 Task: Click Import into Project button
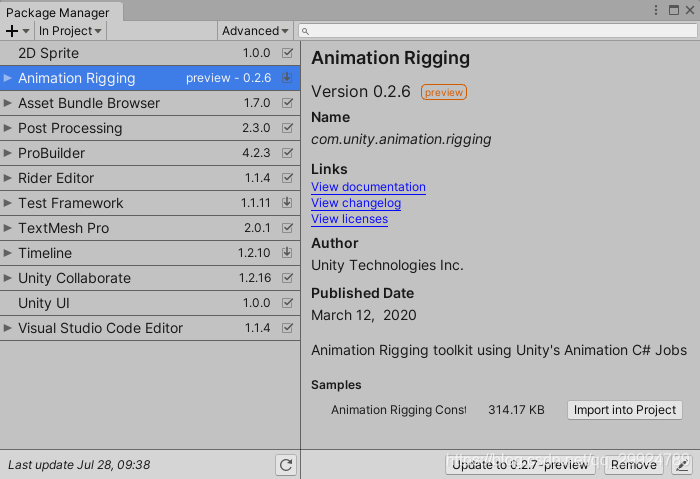point(625,410)
